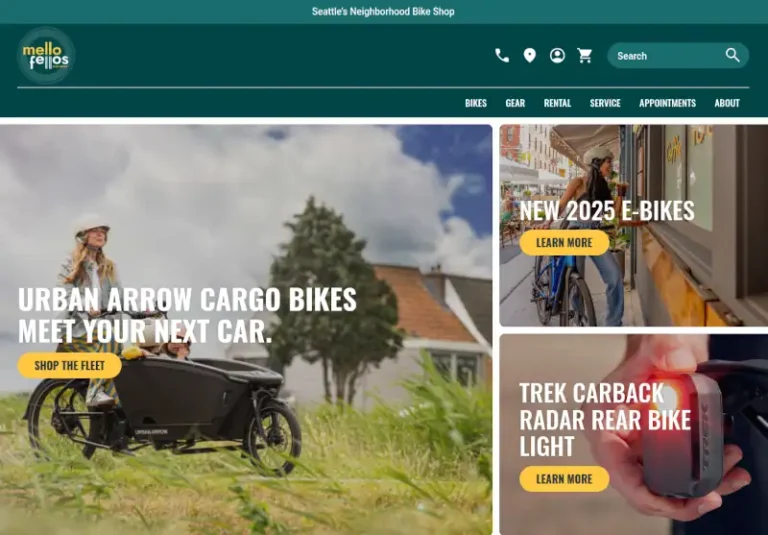Open the About menu item
Screen dimensions: 768x535
[x=727, y=103]
